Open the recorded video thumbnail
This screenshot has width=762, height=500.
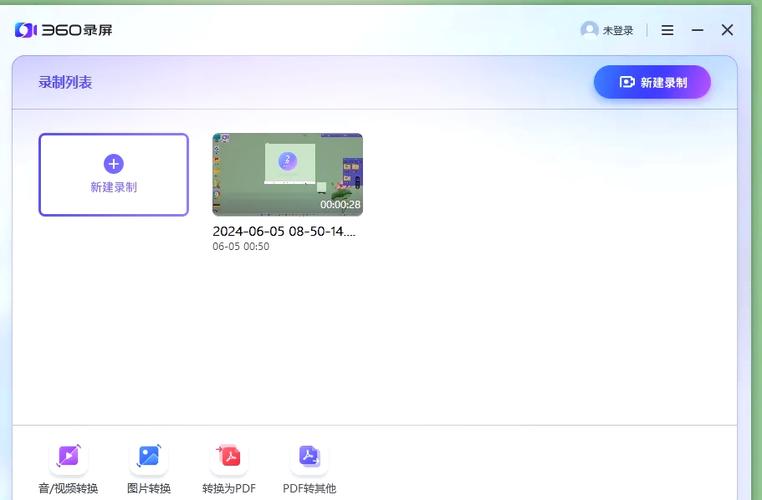pos(288,174)
